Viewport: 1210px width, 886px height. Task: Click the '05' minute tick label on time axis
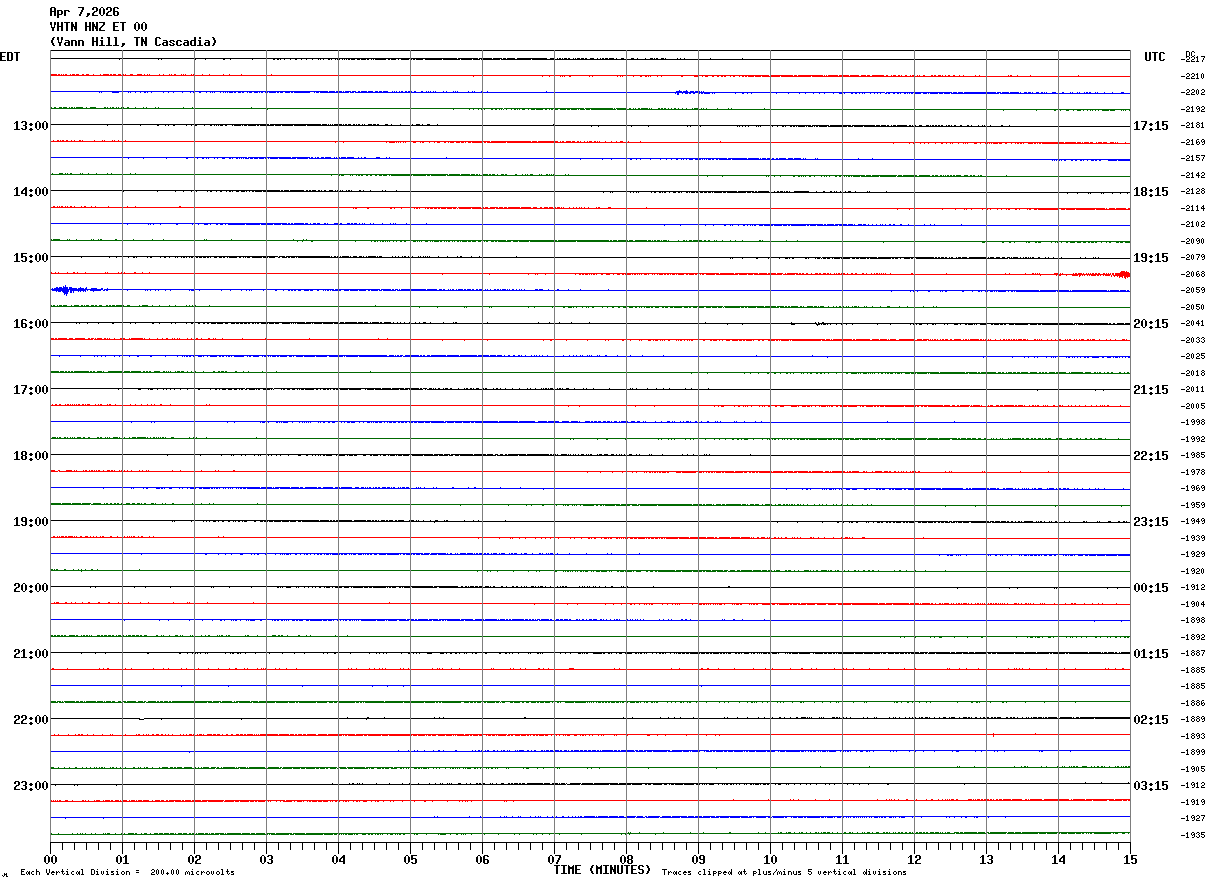click(410, 859)
